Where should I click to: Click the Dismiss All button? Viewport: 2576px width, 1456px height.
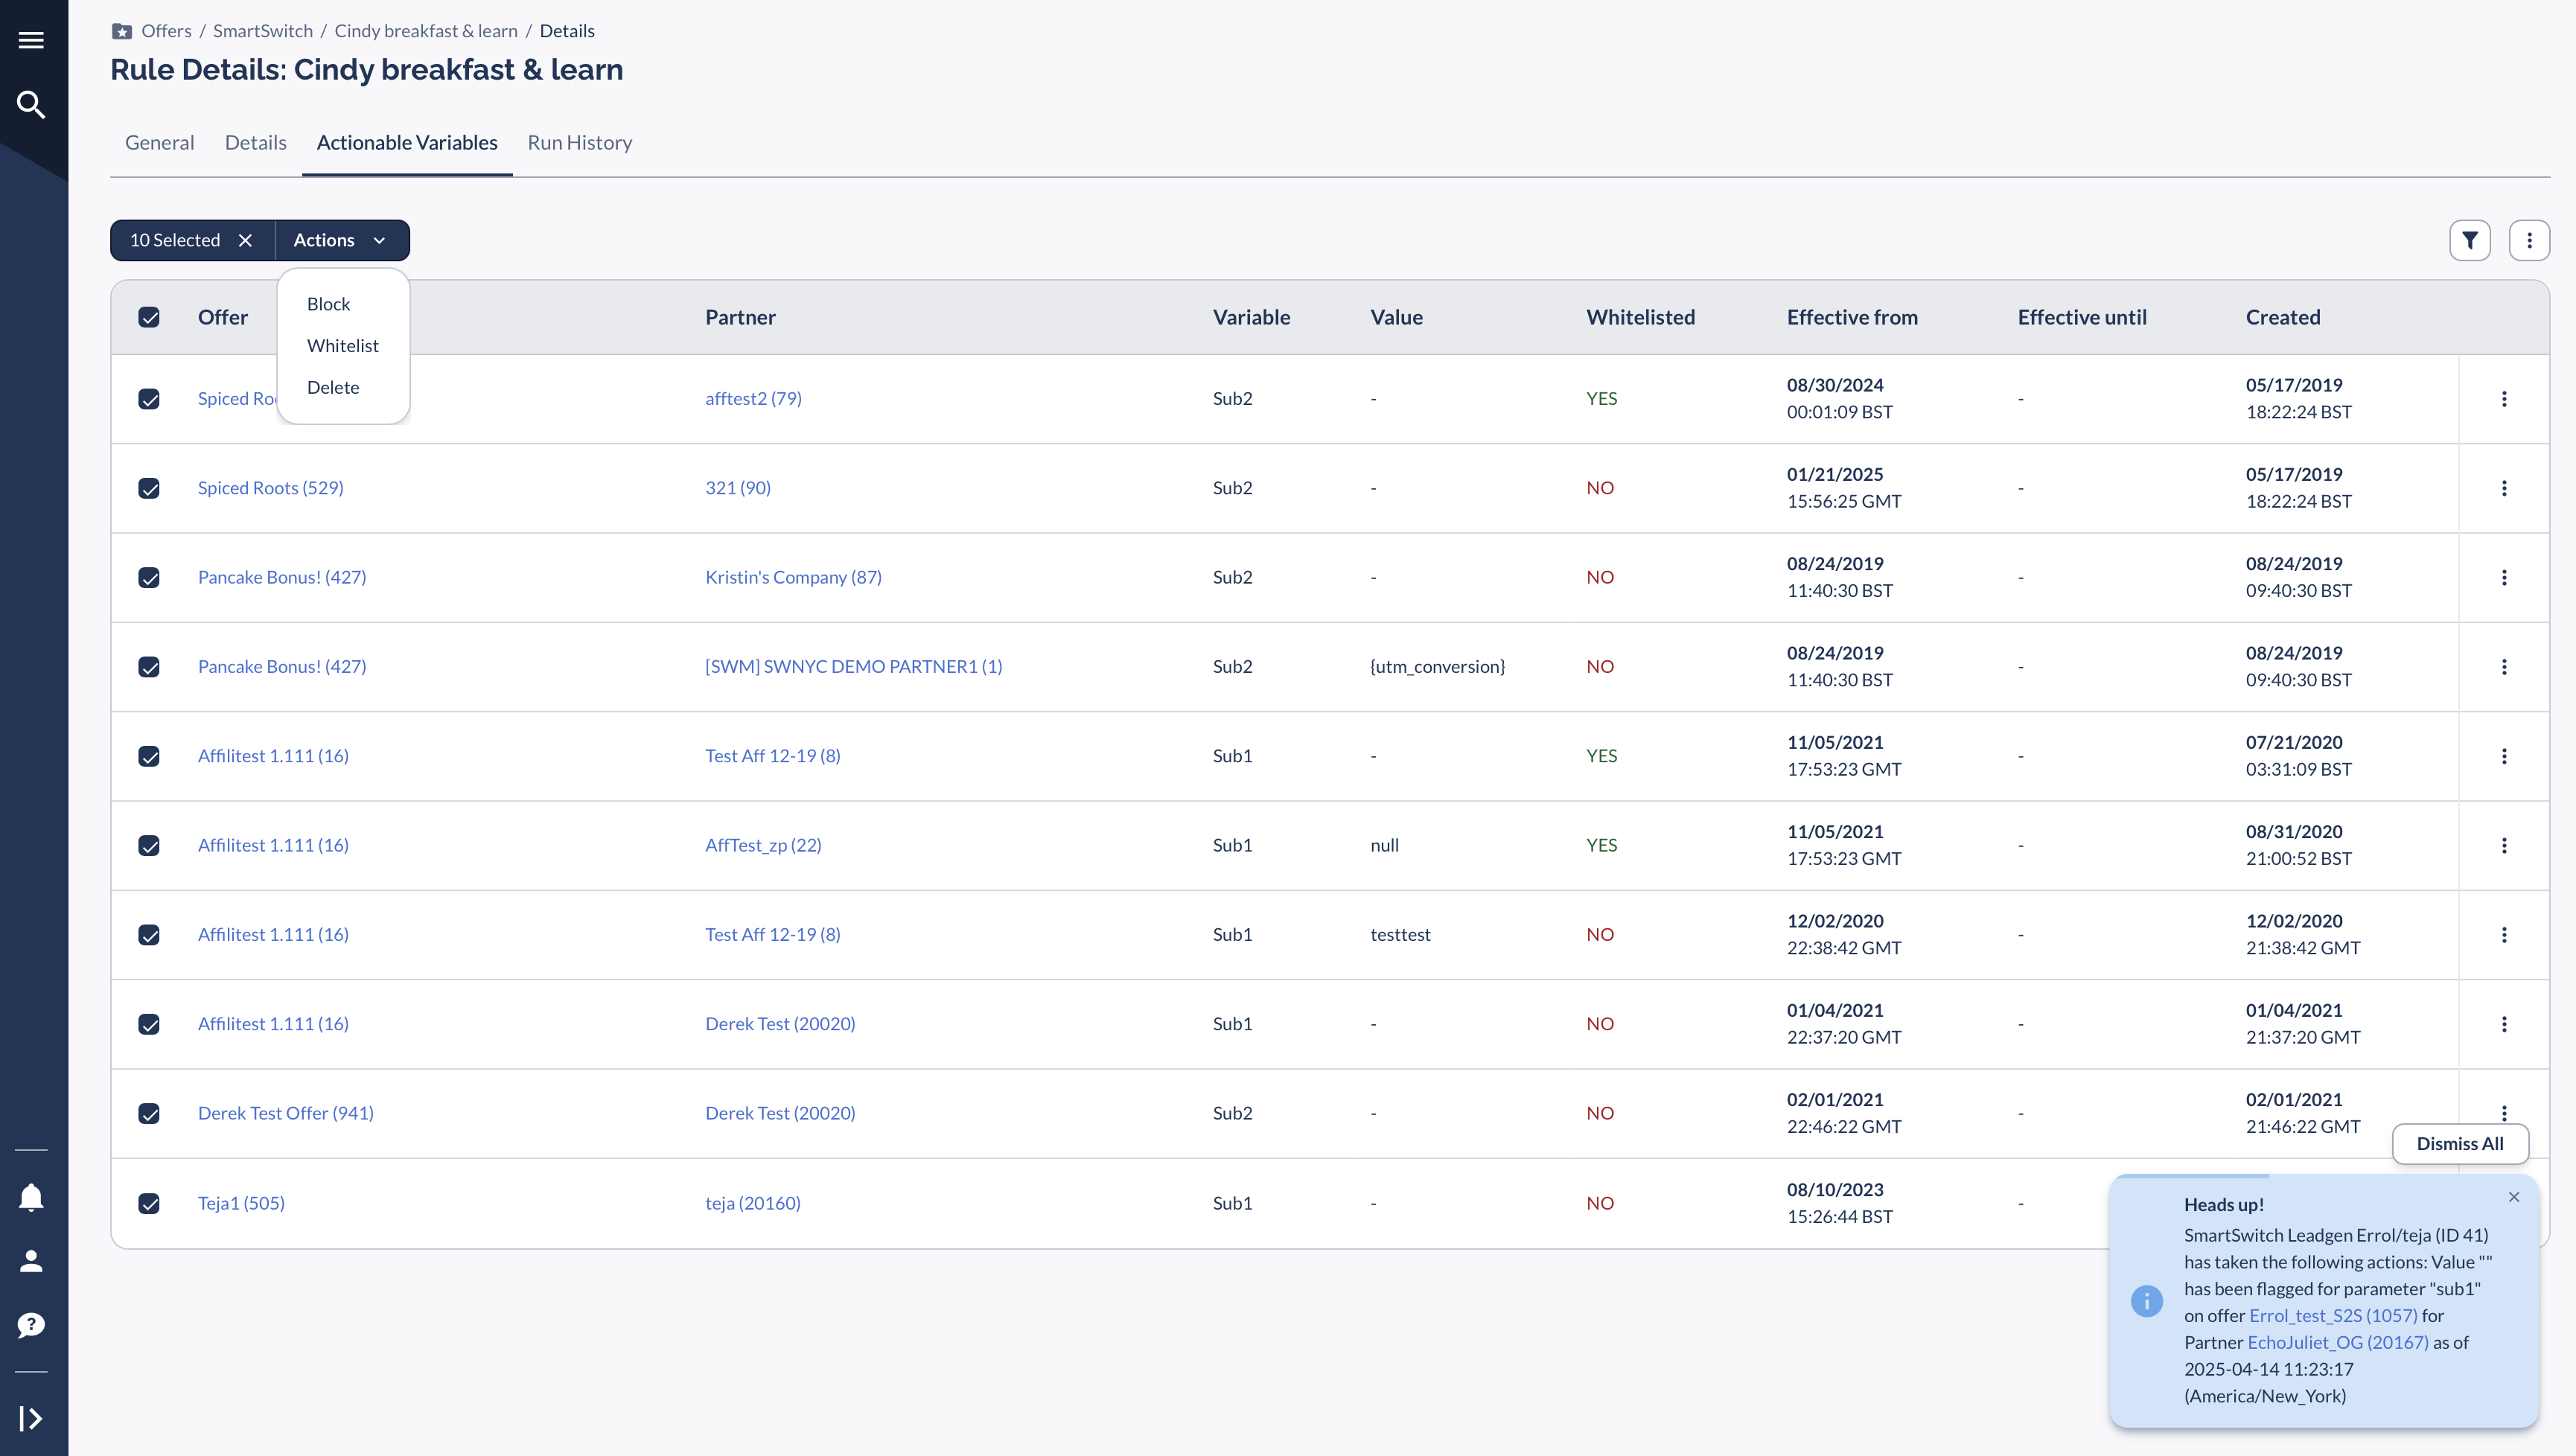coord(2460,1144)
